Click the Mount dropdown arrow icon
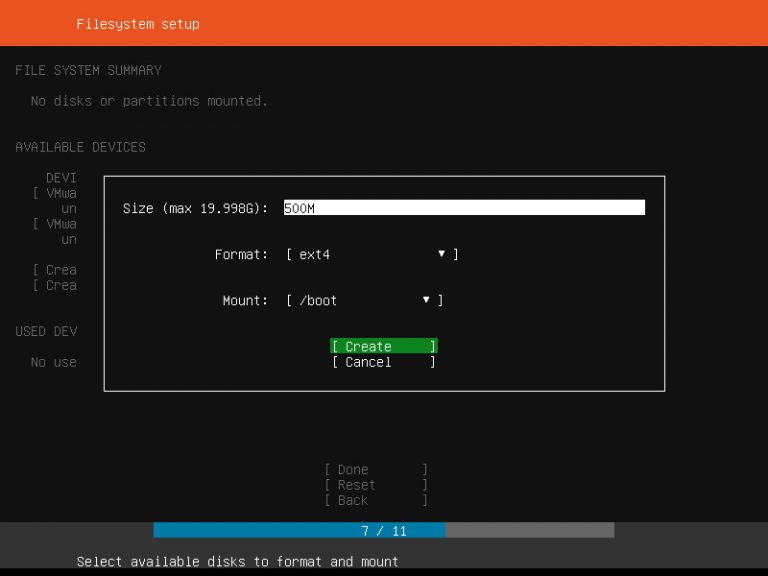Screen dimensions: 768x576 (426, 300)
